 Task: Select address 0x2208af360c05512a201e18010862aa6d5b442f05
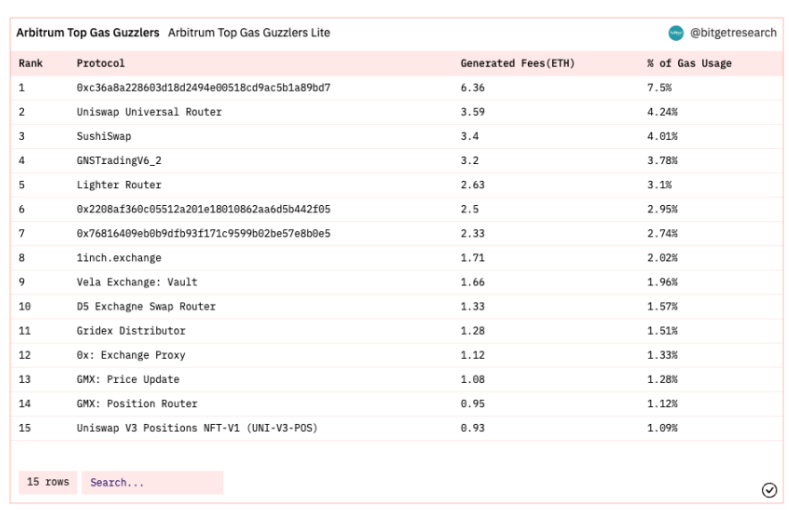coord(203,209)
